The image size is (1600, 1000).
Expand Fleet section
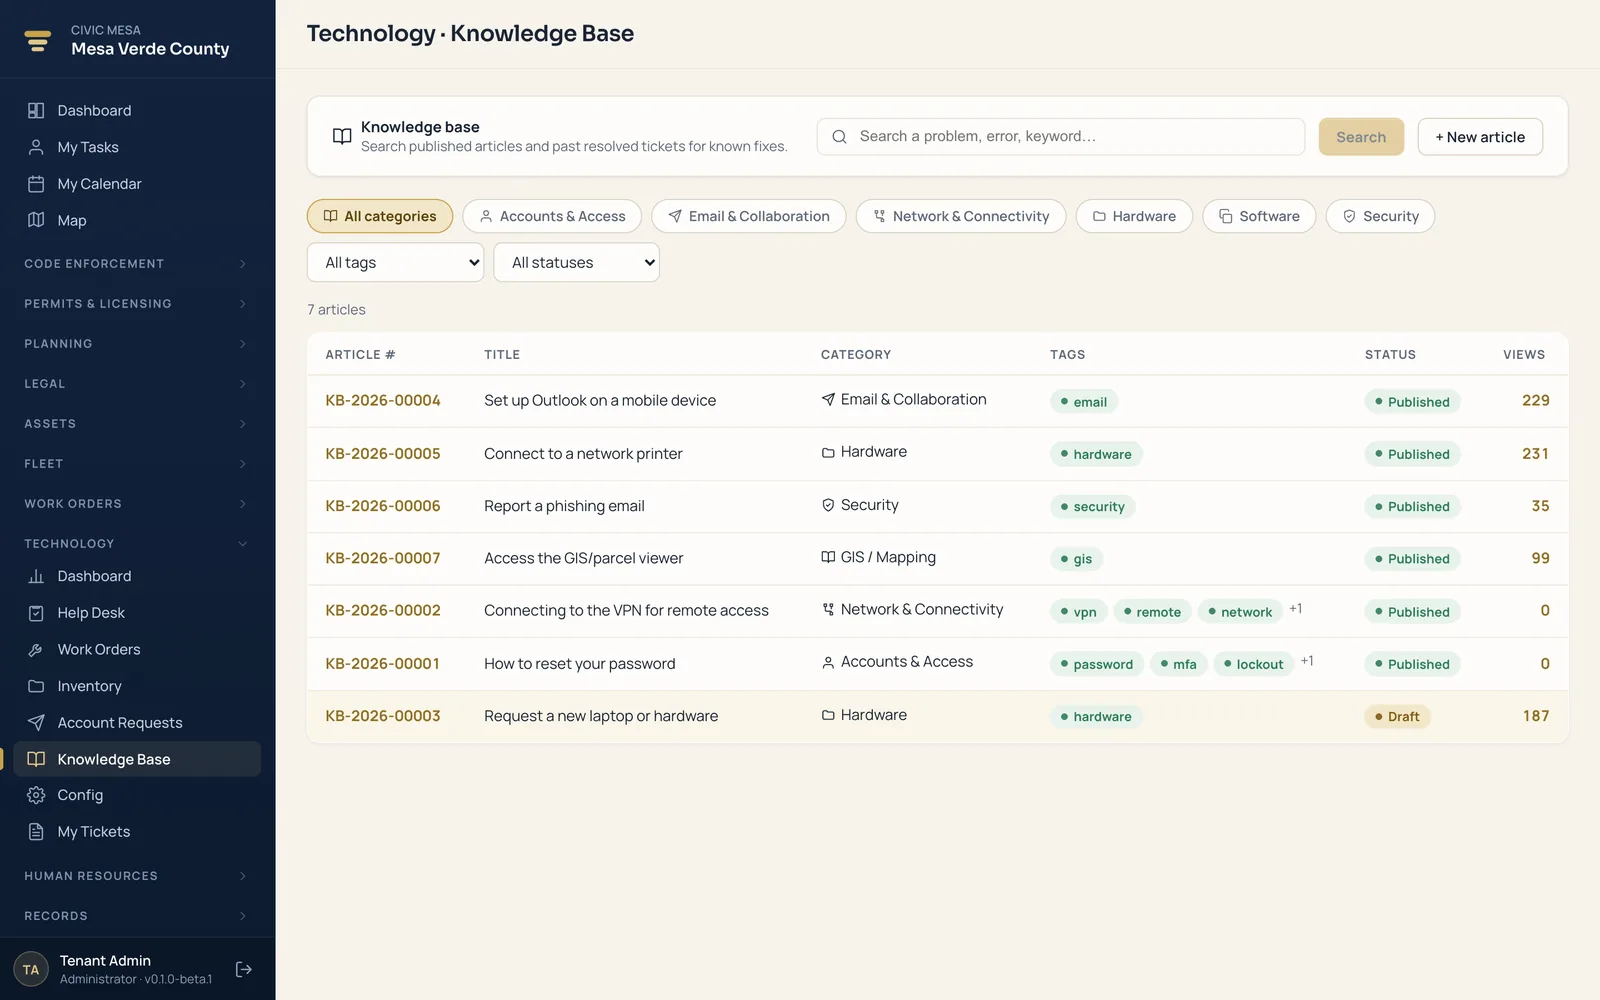[137, 464]
